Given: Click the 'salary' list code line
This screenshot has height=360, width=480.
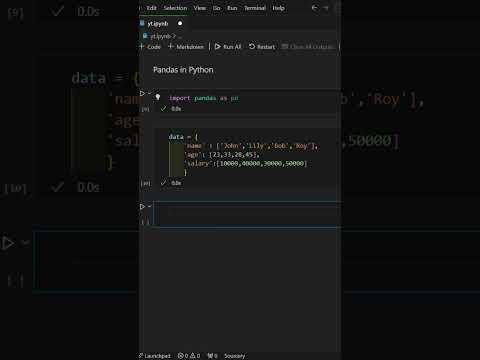Looking at the screenshot, I should click(246, 163).
